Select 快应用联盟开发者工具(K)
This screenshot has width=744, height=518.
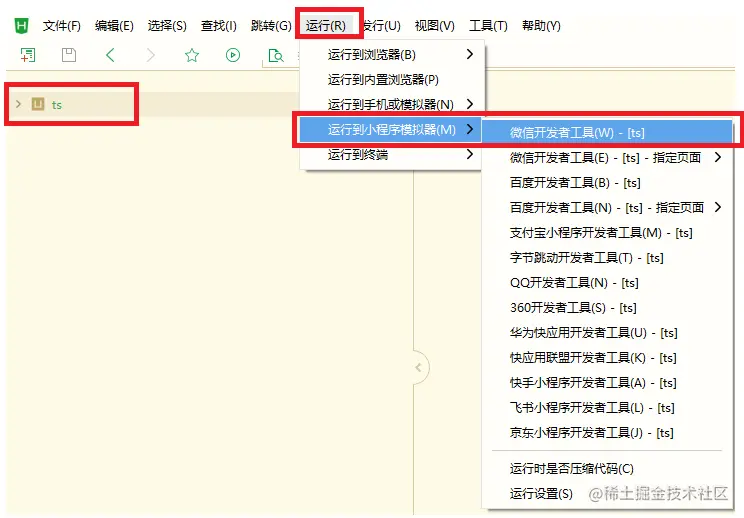coord(607,358)
